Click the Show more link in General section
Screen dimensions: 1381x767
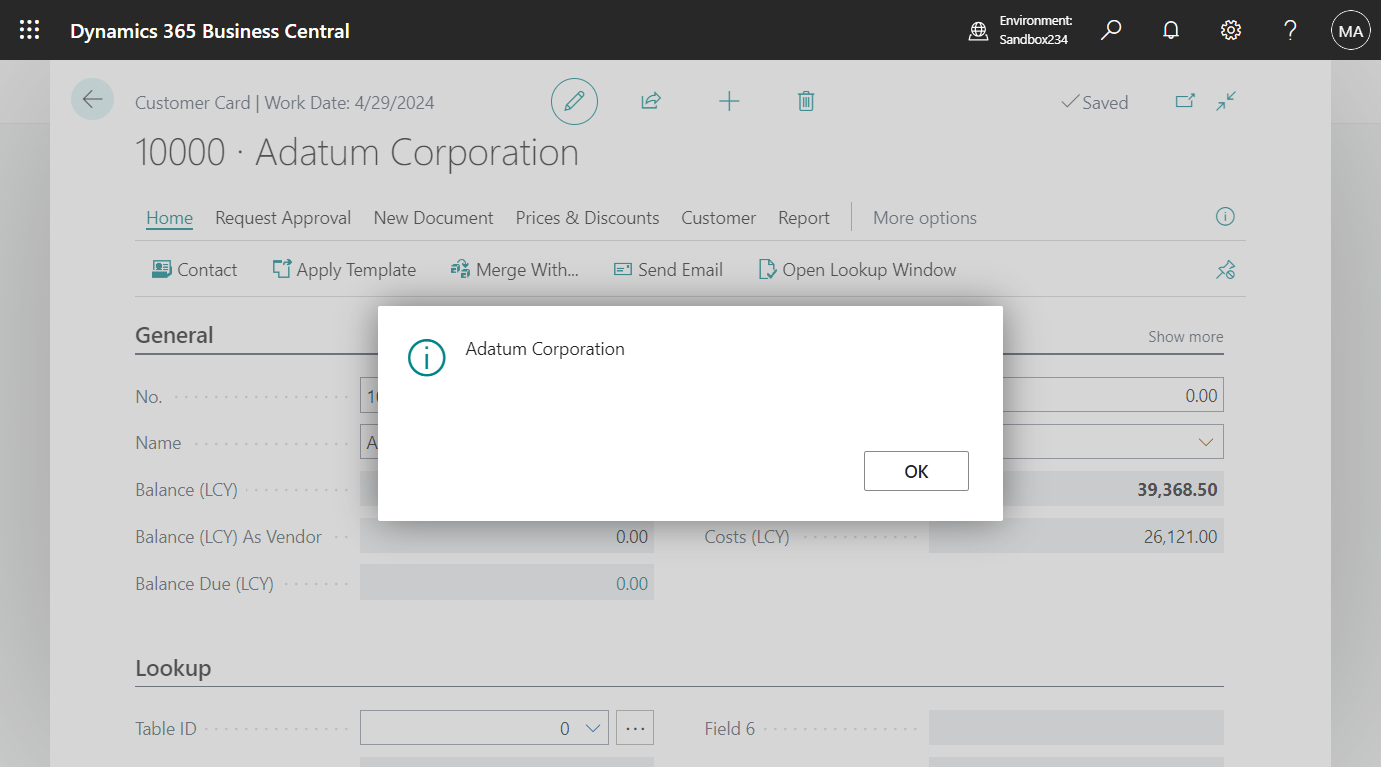1185,336
